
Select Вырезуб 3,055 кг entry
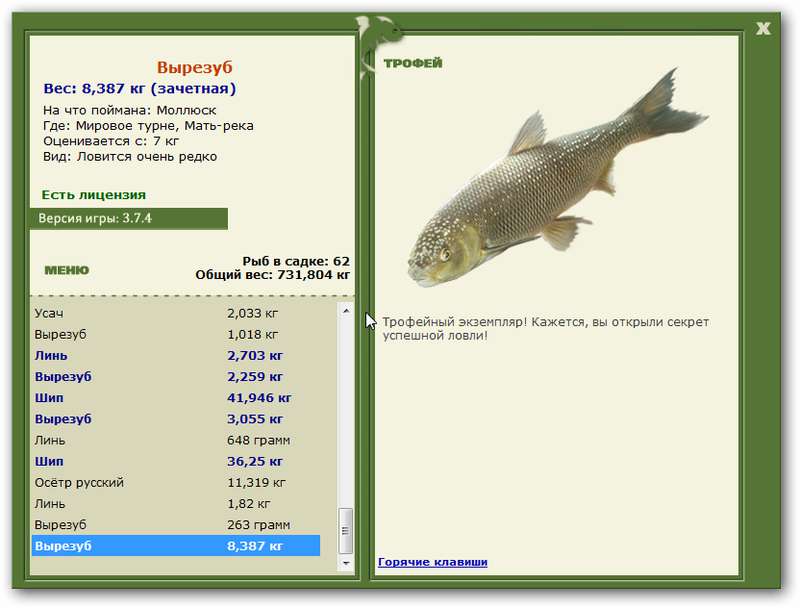coord(176,419)
